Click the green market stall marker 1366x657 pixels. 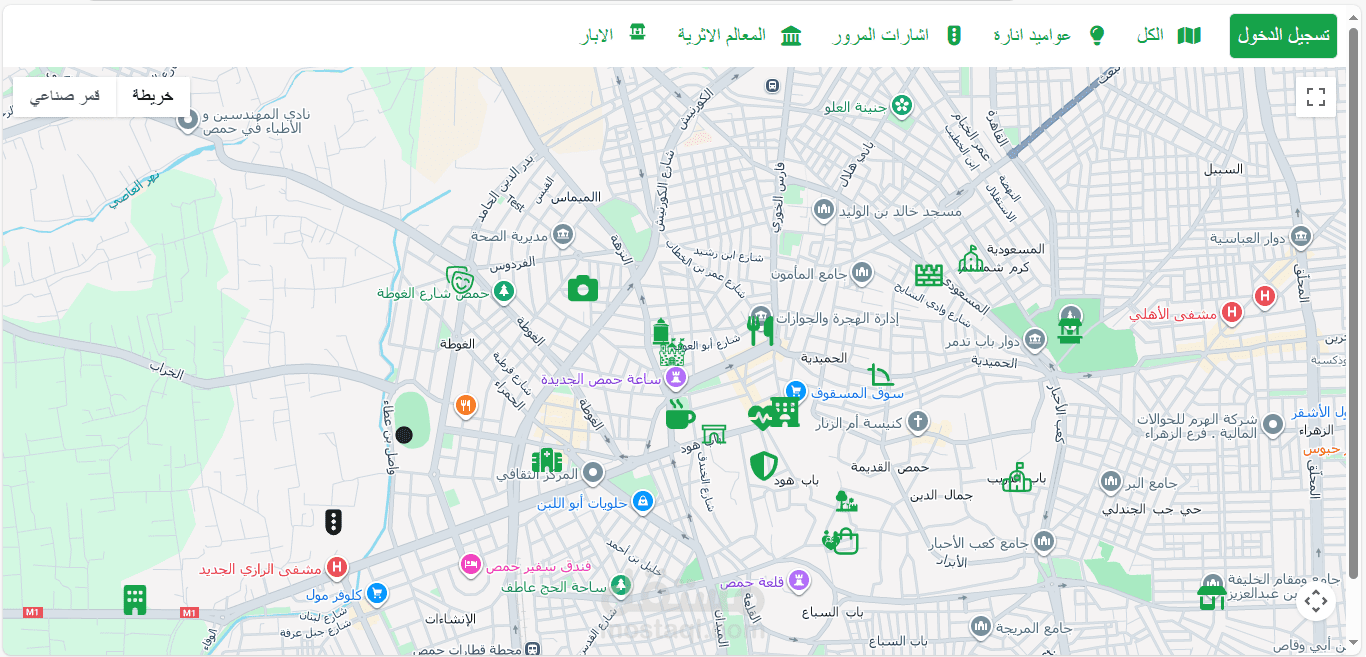(x=1212, y=597)
